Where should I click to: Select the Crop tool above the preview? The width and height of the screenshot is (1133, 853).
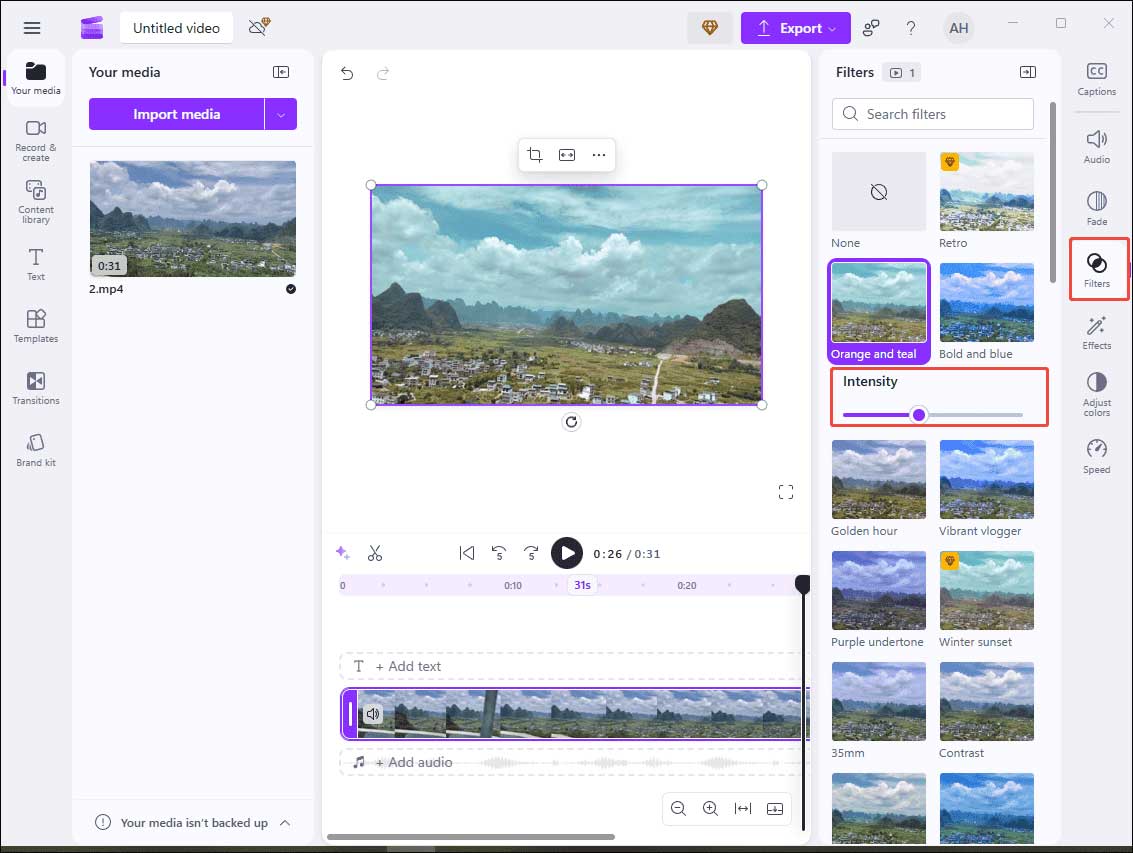[x=534, y=154]
